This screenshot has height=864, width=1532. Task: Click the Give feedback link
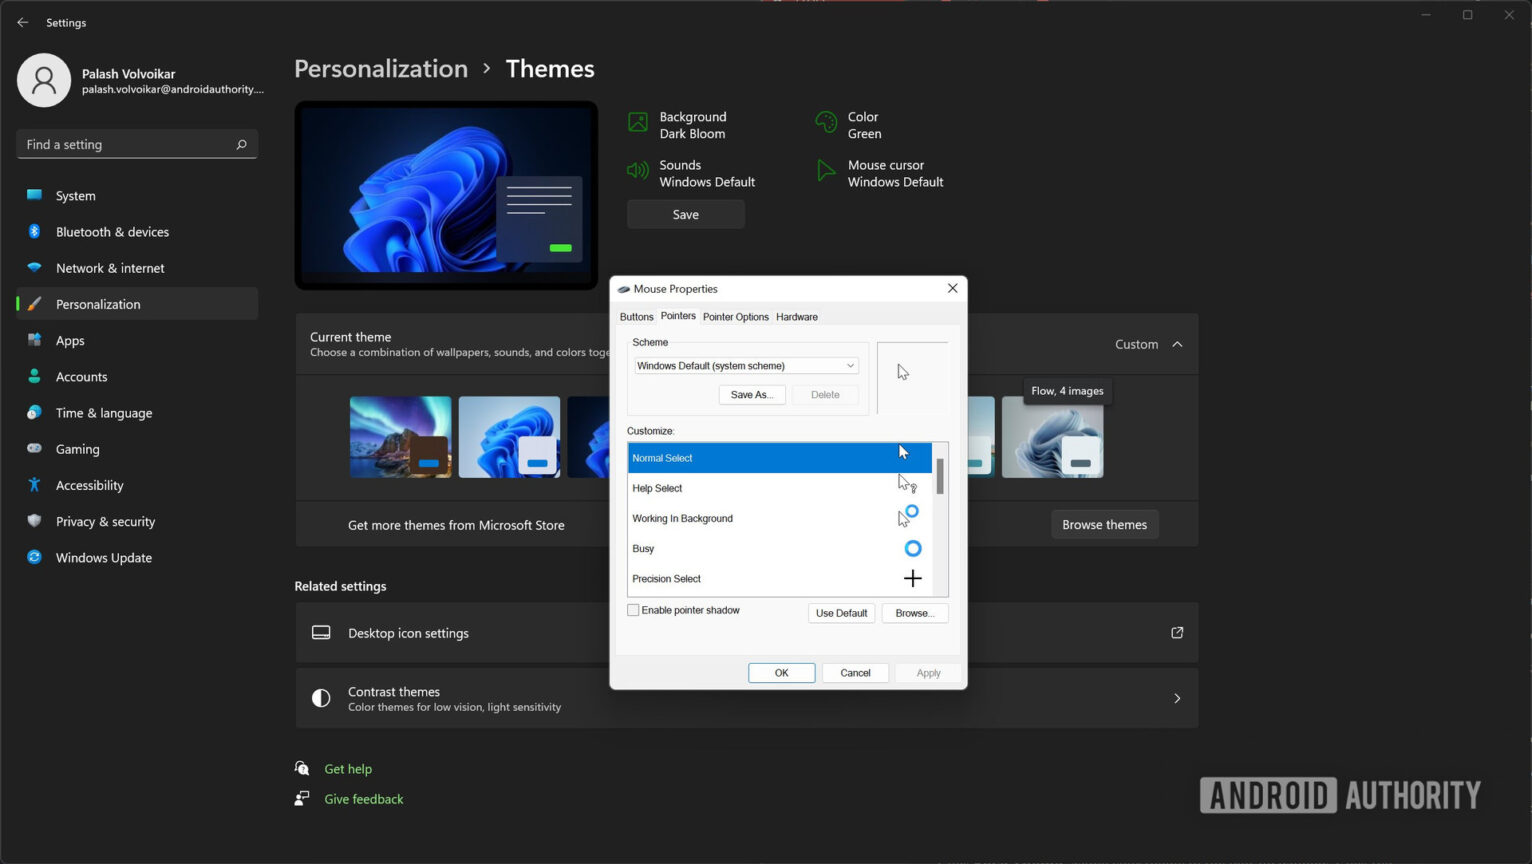pyautogui.click(x=363, y=798)
